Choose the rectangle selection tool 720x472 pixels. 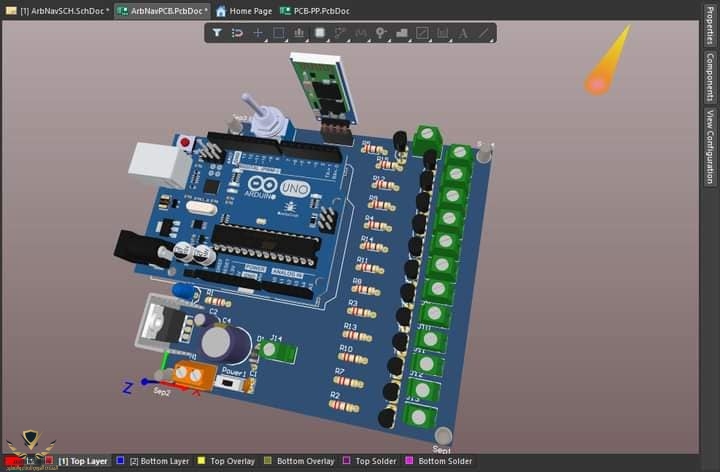pyautogui.click(x=278, y=33)
